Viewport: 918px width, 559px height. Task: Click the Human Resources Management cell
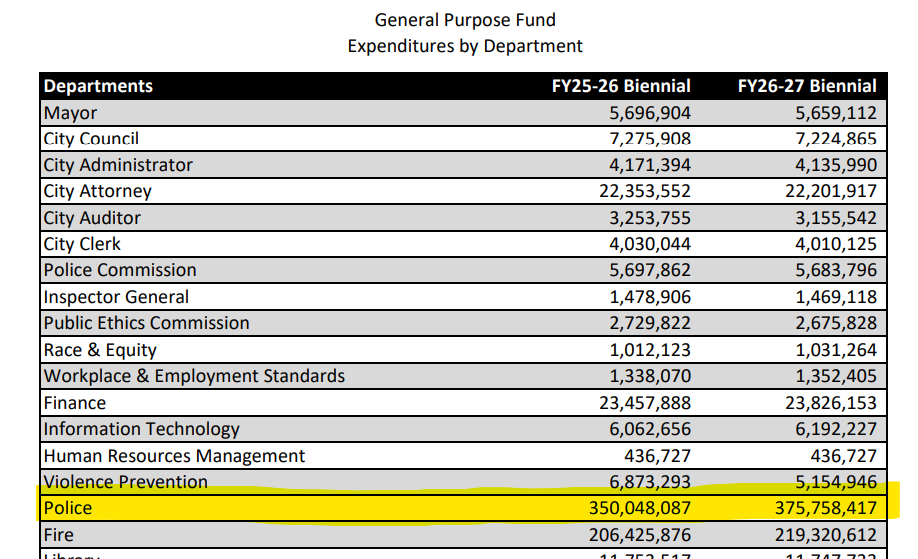click(174, 456)
